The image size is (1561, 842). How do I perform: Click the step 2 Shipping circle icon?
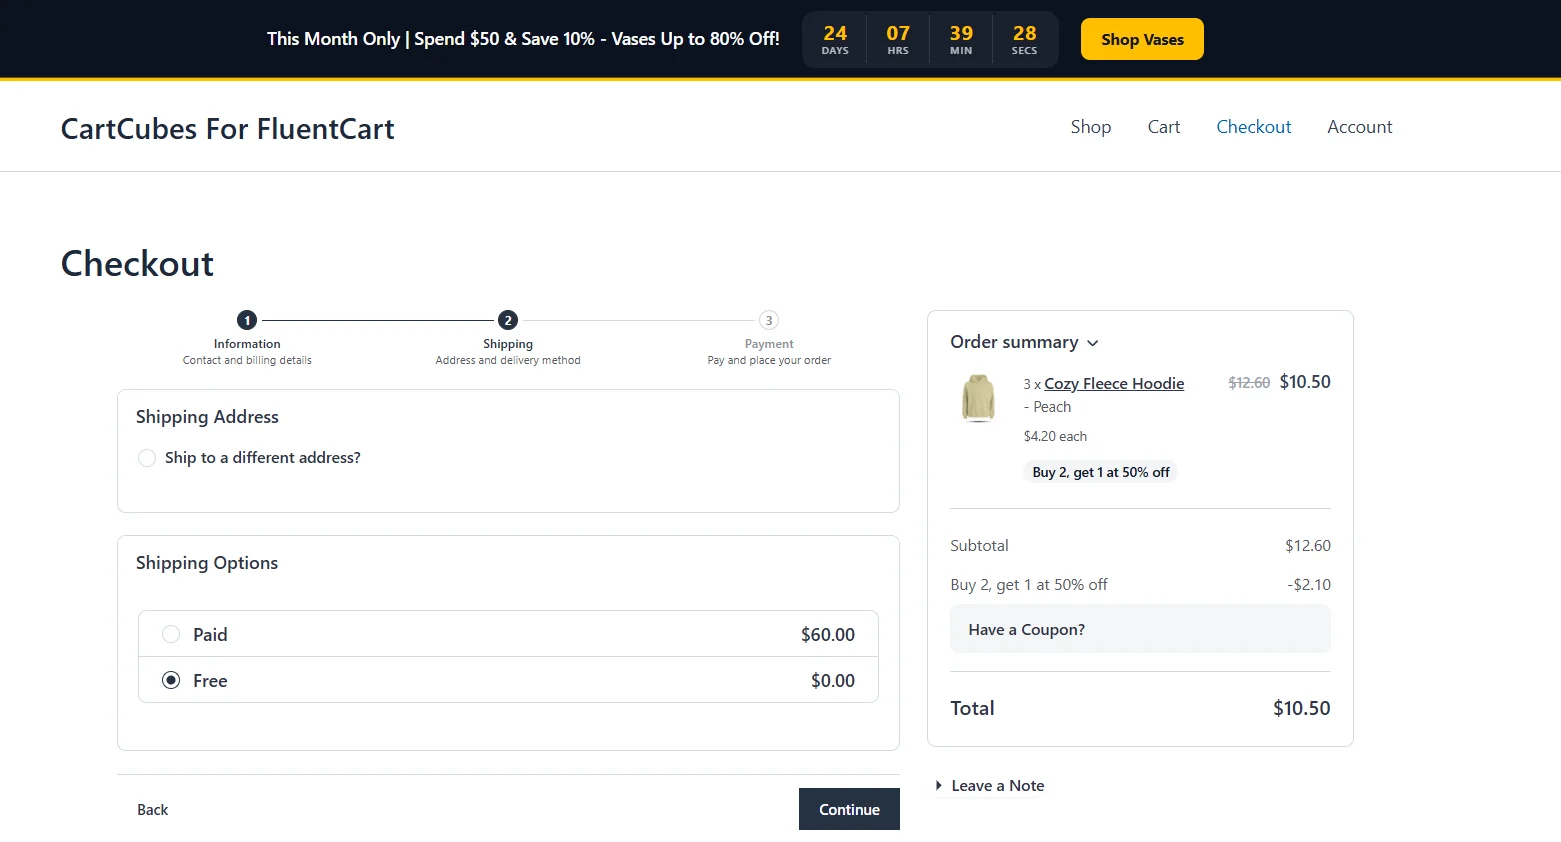pos(508,320)
